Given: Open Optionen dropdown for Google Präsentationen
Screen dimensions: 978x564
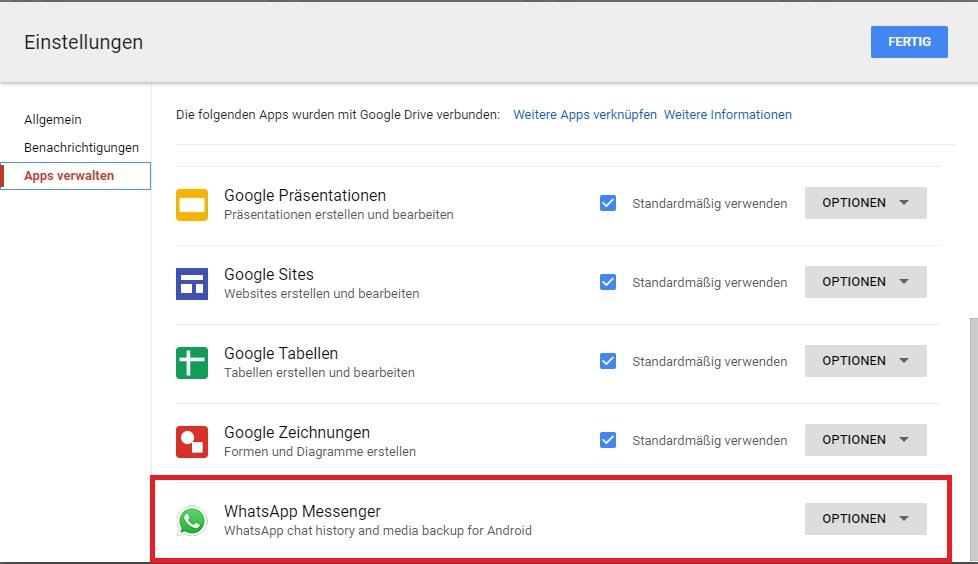Looking at the screenshot, I should [865, 203].
